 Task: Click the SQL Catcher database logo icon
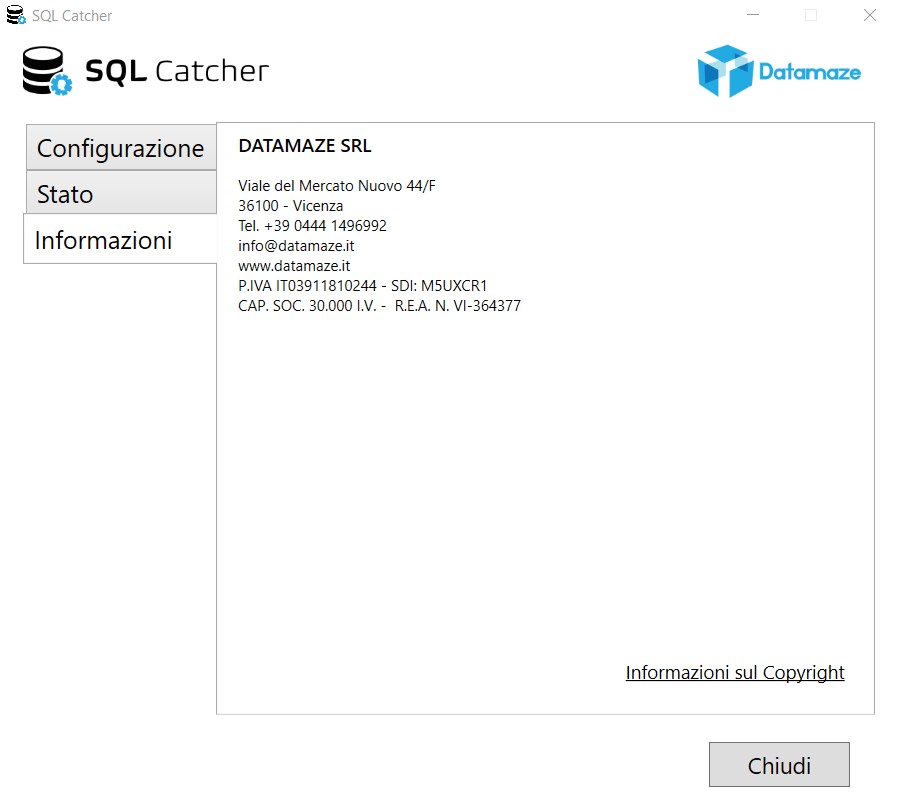tap(47, 71)
